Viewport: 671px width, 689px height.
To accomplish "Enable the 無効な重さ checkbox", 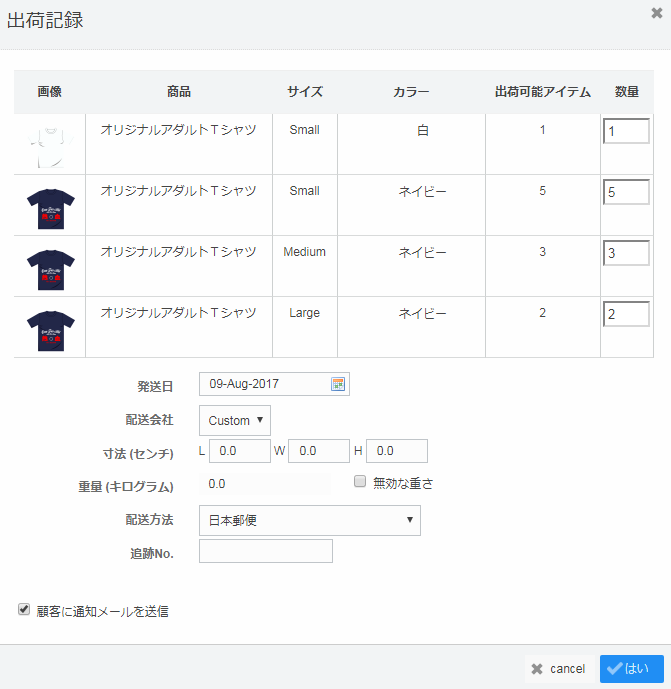I will click(360, 482).
